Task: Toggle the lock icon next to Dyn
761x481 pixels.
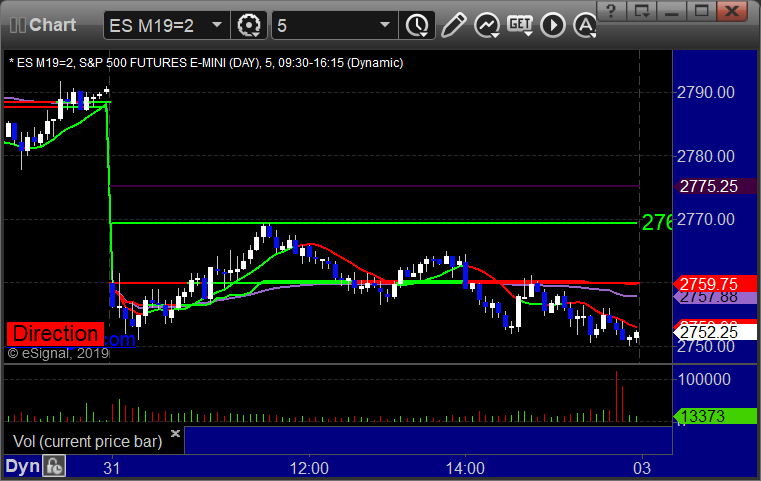Action: coord(54,466)
